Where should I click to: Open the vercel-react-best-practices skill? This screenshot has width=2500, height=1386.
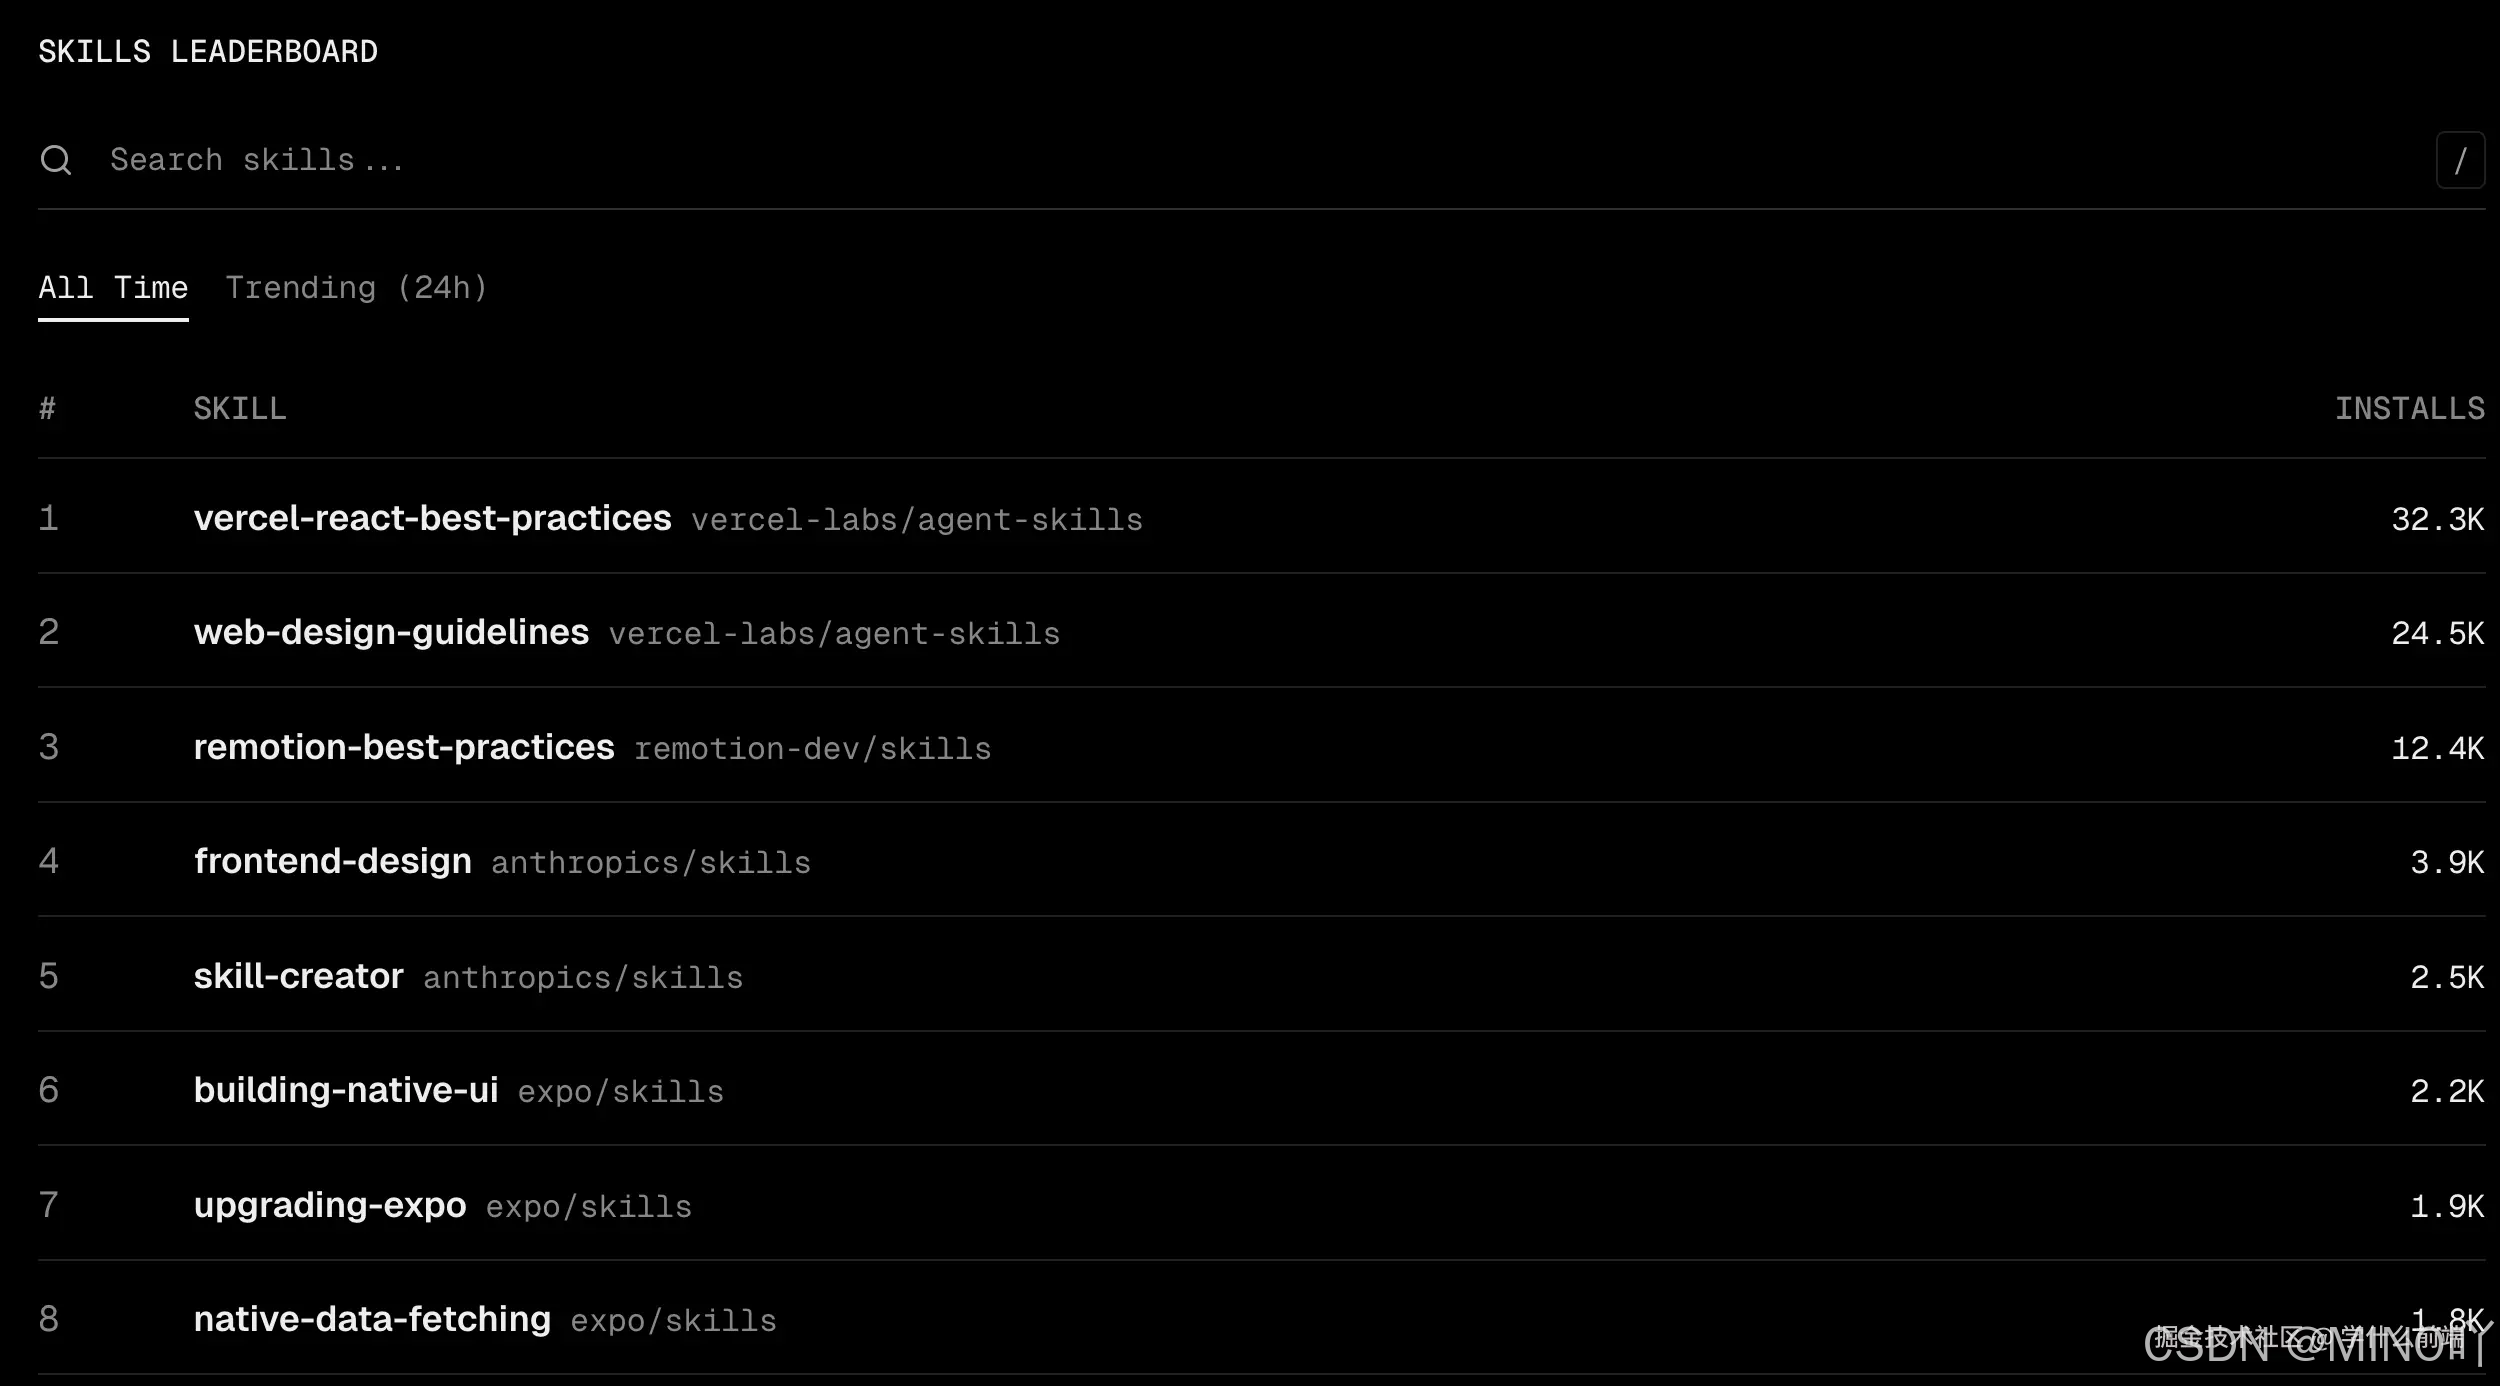tap(432, 518)
